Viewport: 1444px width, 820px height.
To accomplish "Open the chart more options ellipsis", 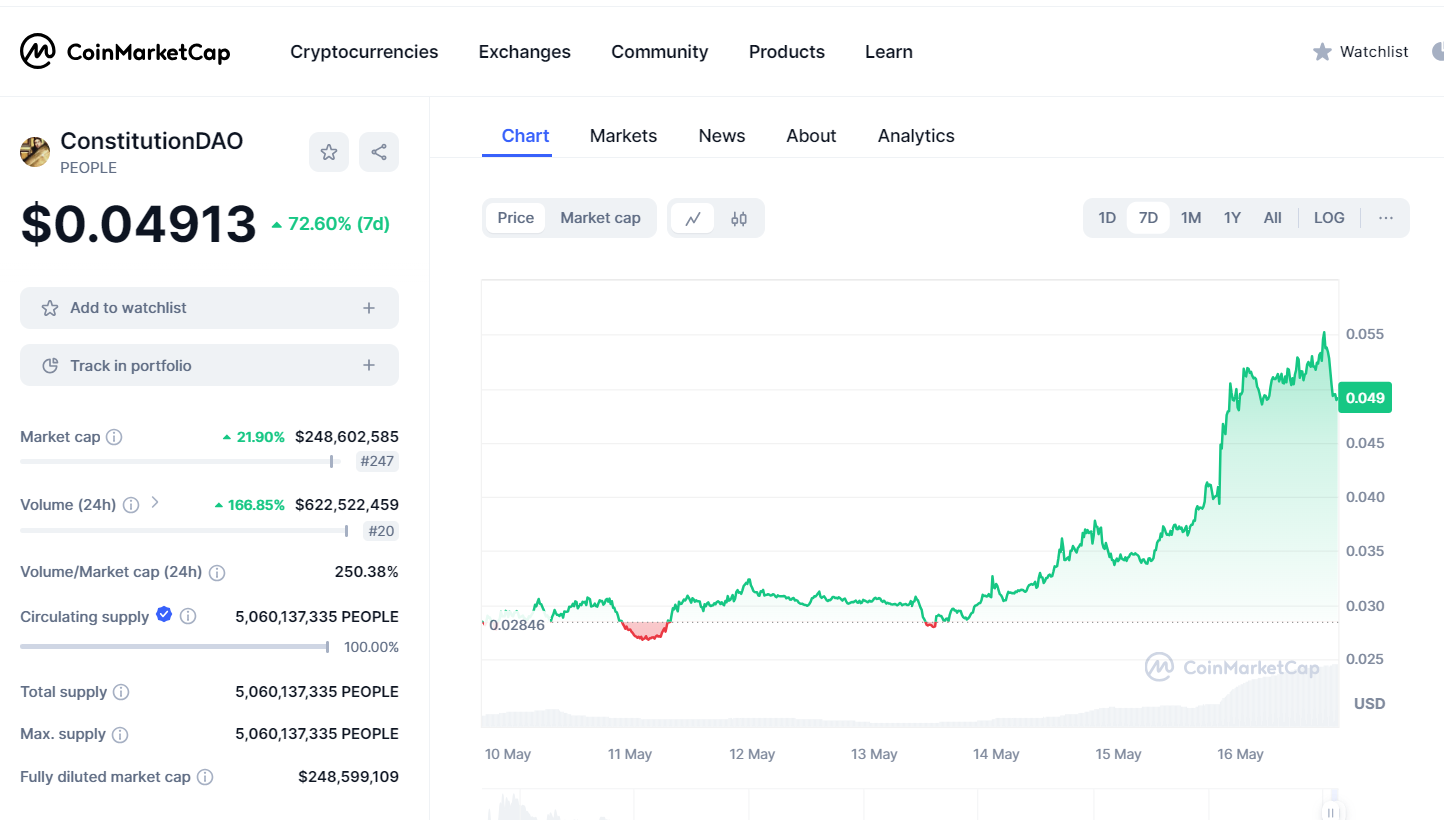I will point(1386,218).
